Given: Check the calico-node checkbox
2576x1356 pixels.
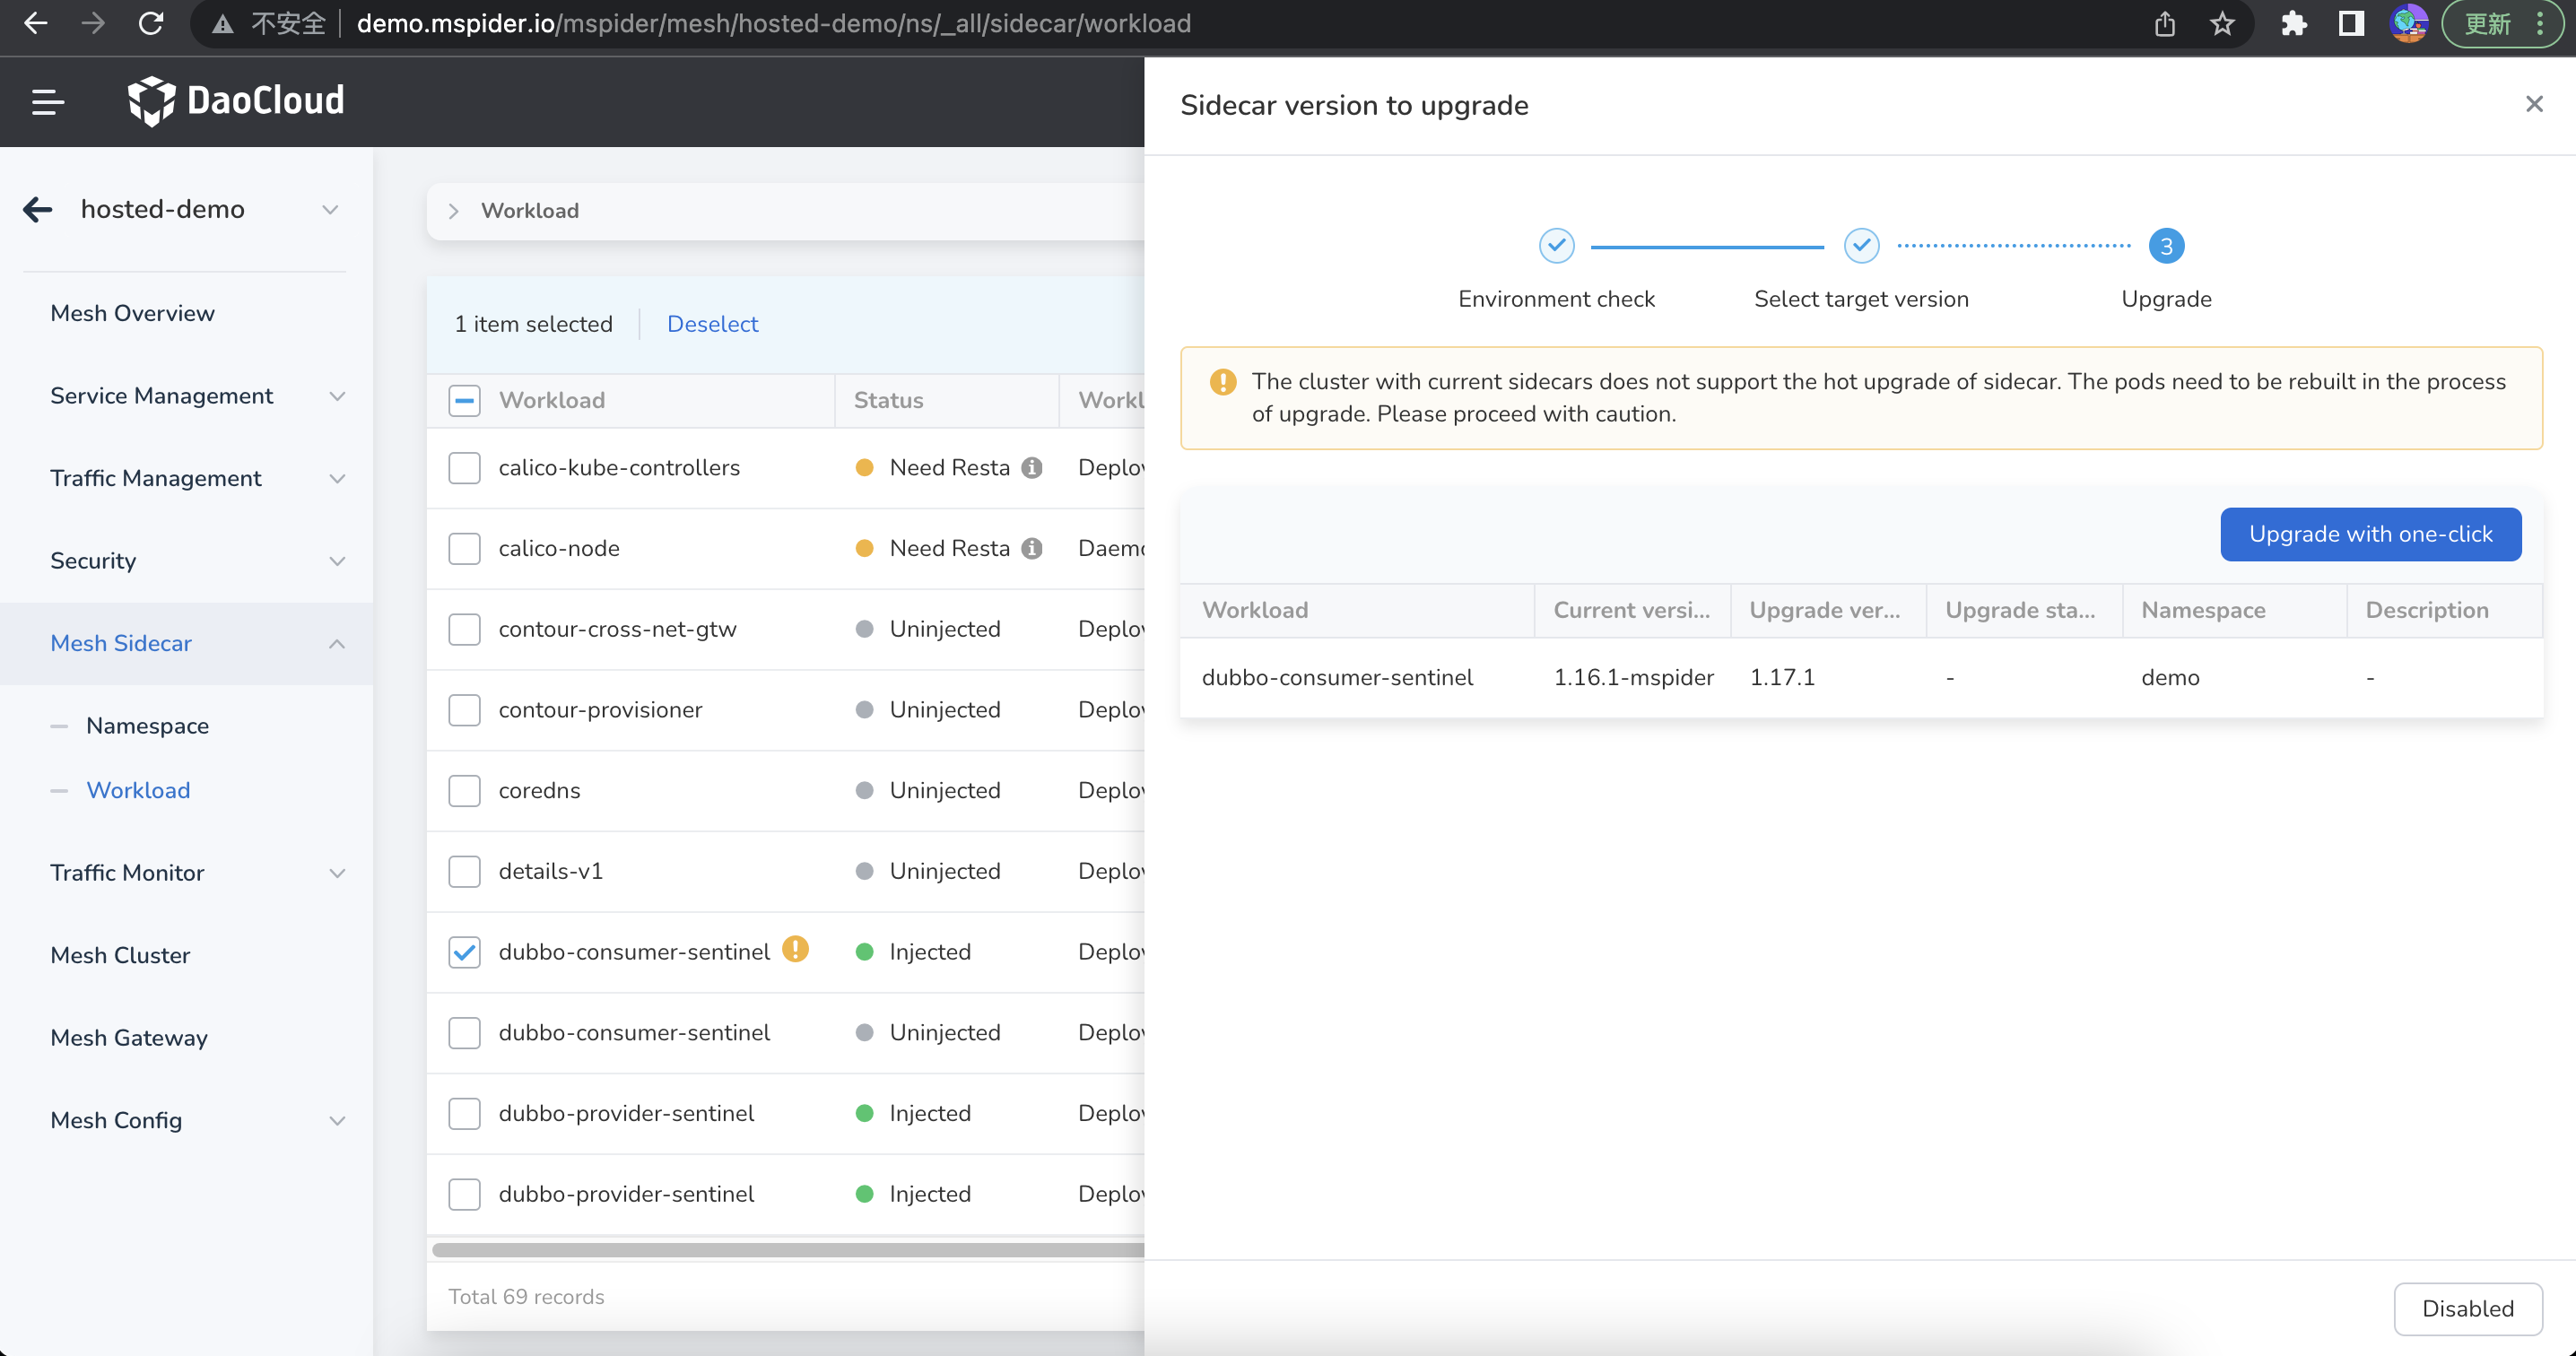Looking at the screenshot, I should pos(464,549).
